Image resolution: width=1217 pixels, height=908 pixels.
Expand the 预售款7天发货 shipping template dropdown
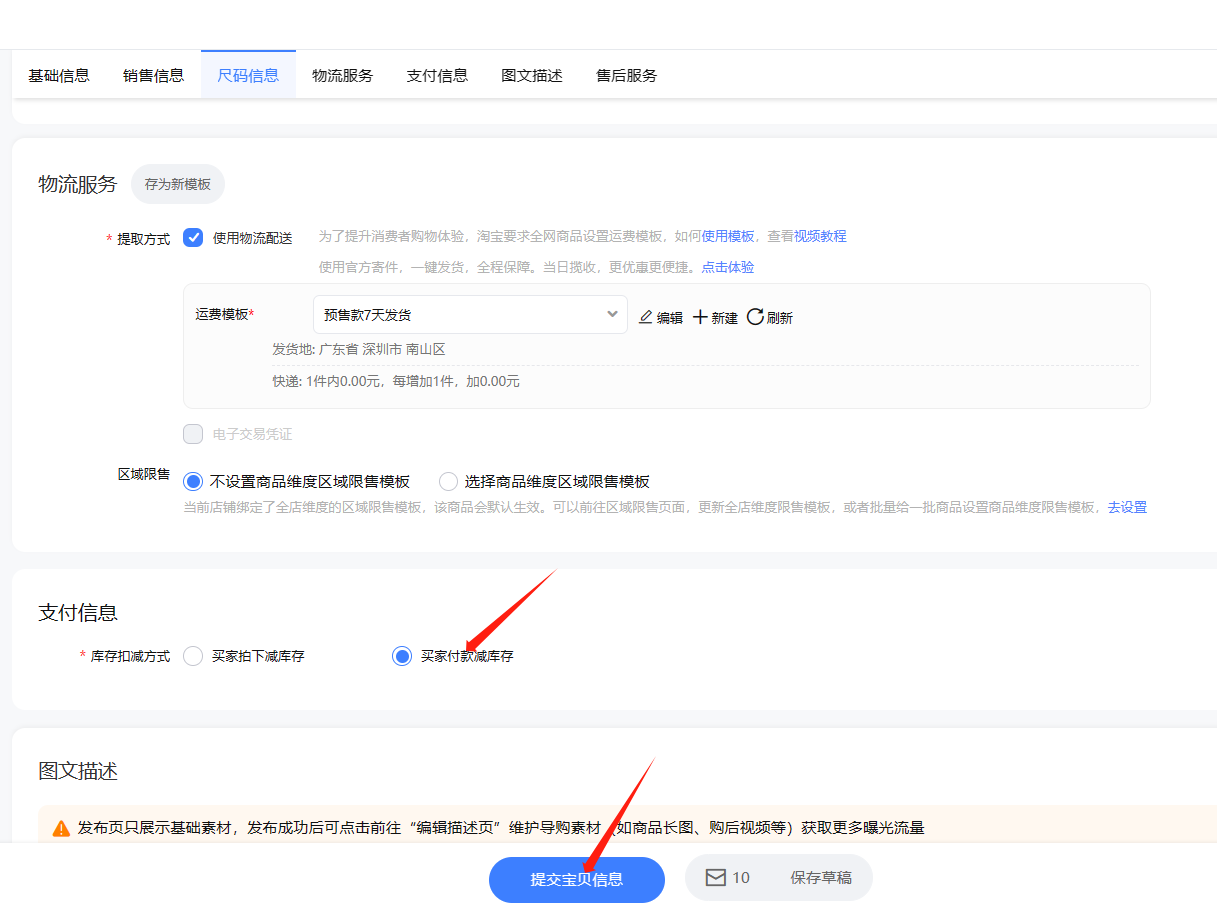click(470, 315)
